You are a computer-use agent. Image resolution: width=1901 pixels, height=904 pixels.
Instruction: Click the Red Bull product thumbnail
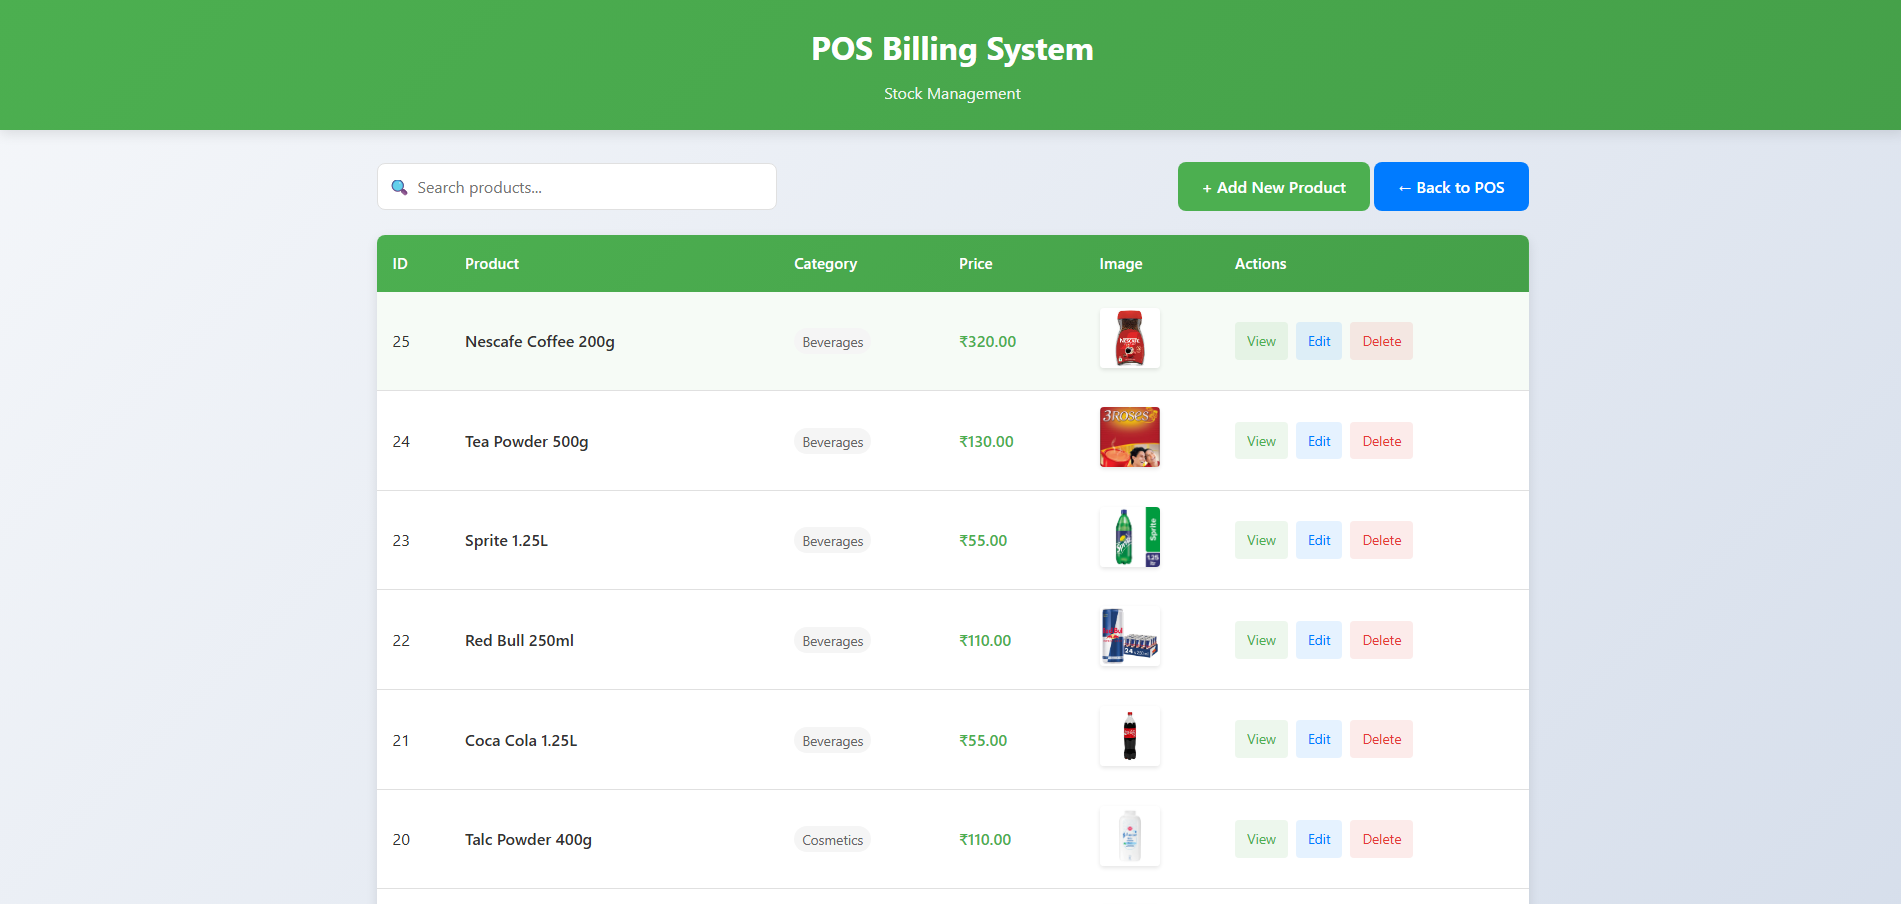[1129, 637]
